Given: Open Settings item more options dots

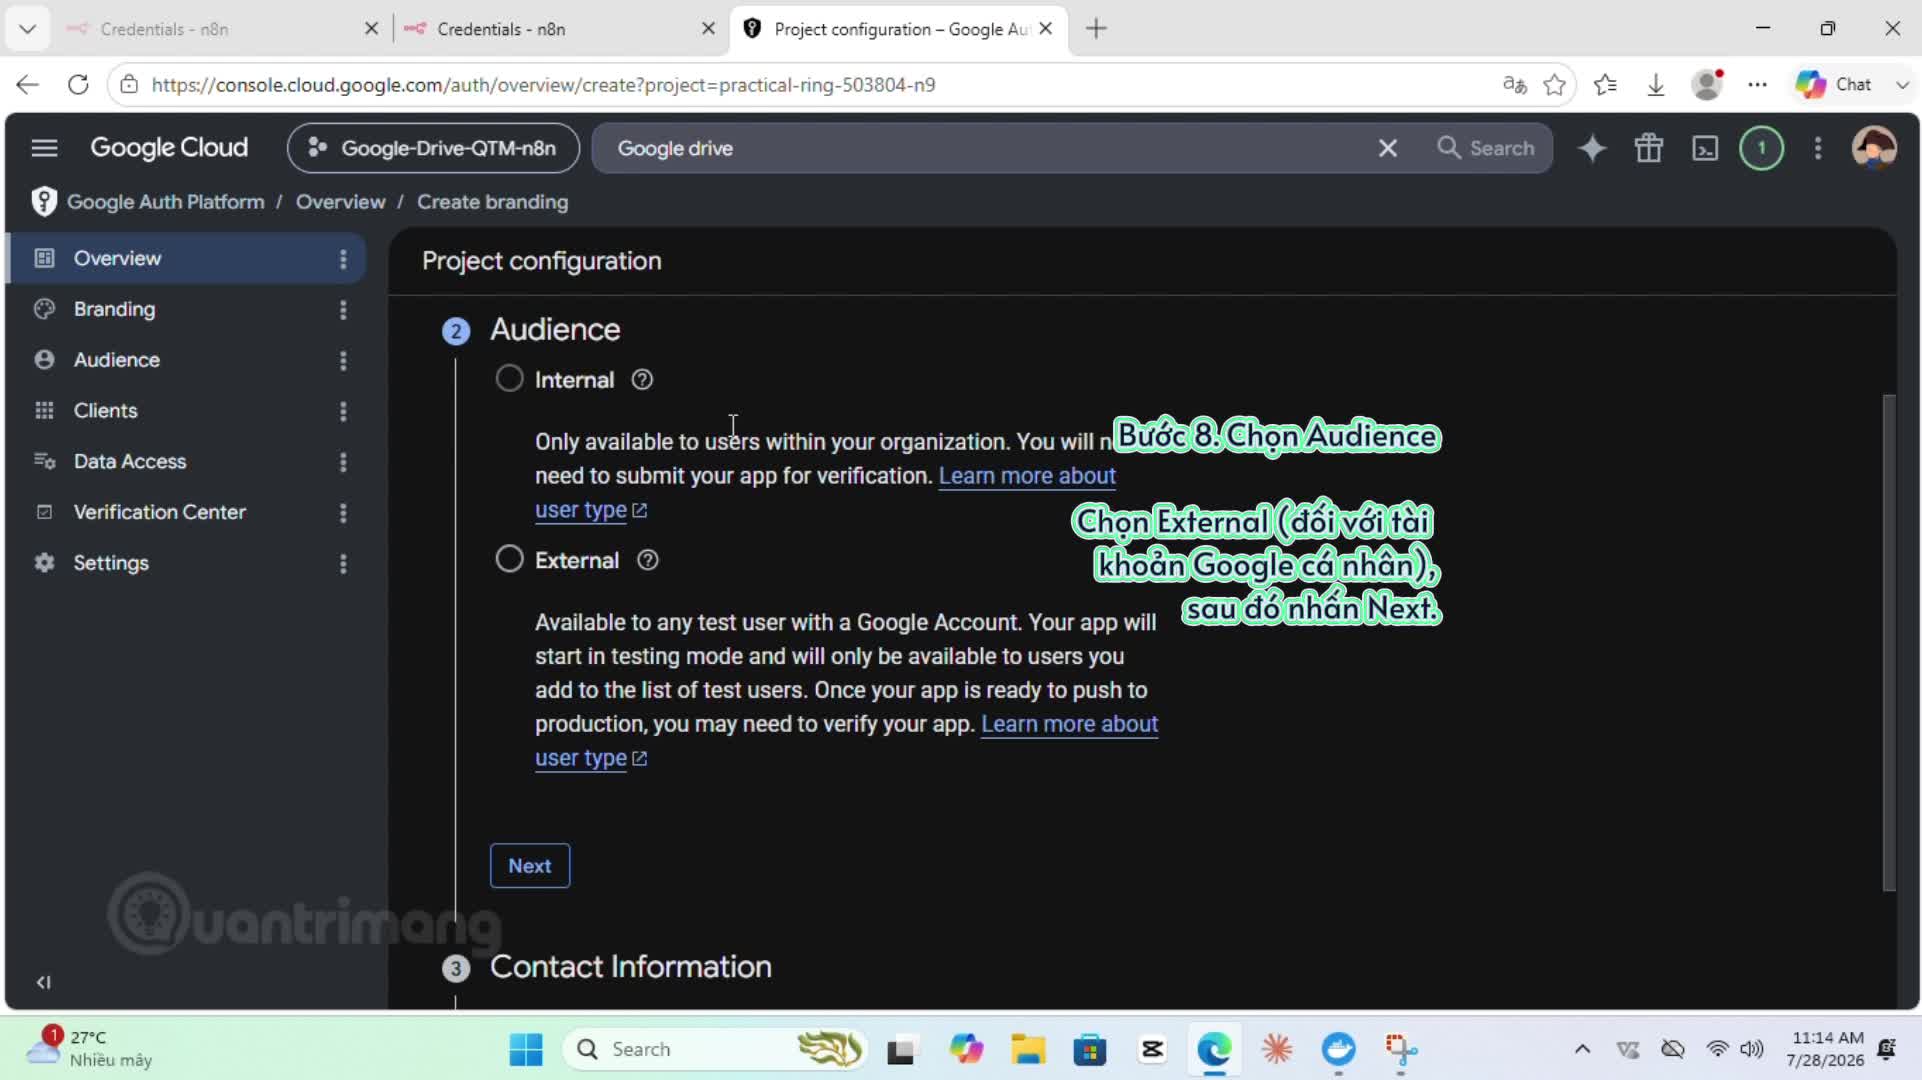Looking at the screenshot, I should (x=343, y=564).
